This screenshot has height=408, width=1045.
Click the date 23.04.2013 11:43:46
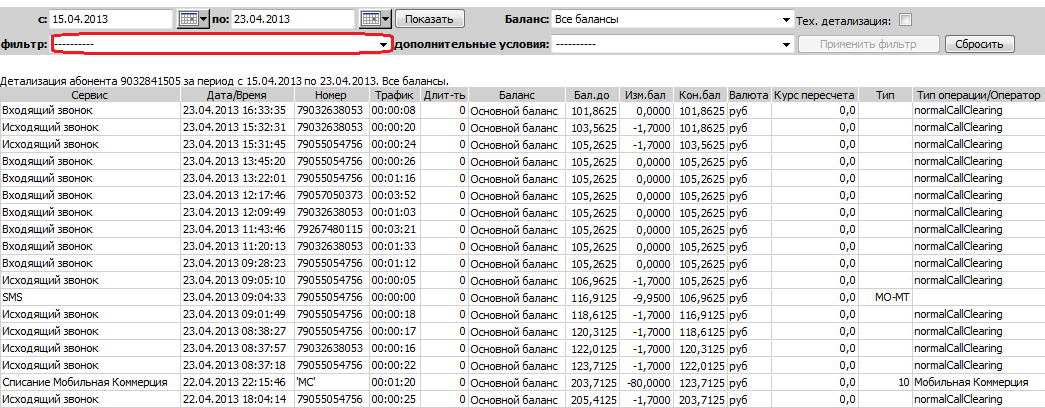[x=234, y=229]
